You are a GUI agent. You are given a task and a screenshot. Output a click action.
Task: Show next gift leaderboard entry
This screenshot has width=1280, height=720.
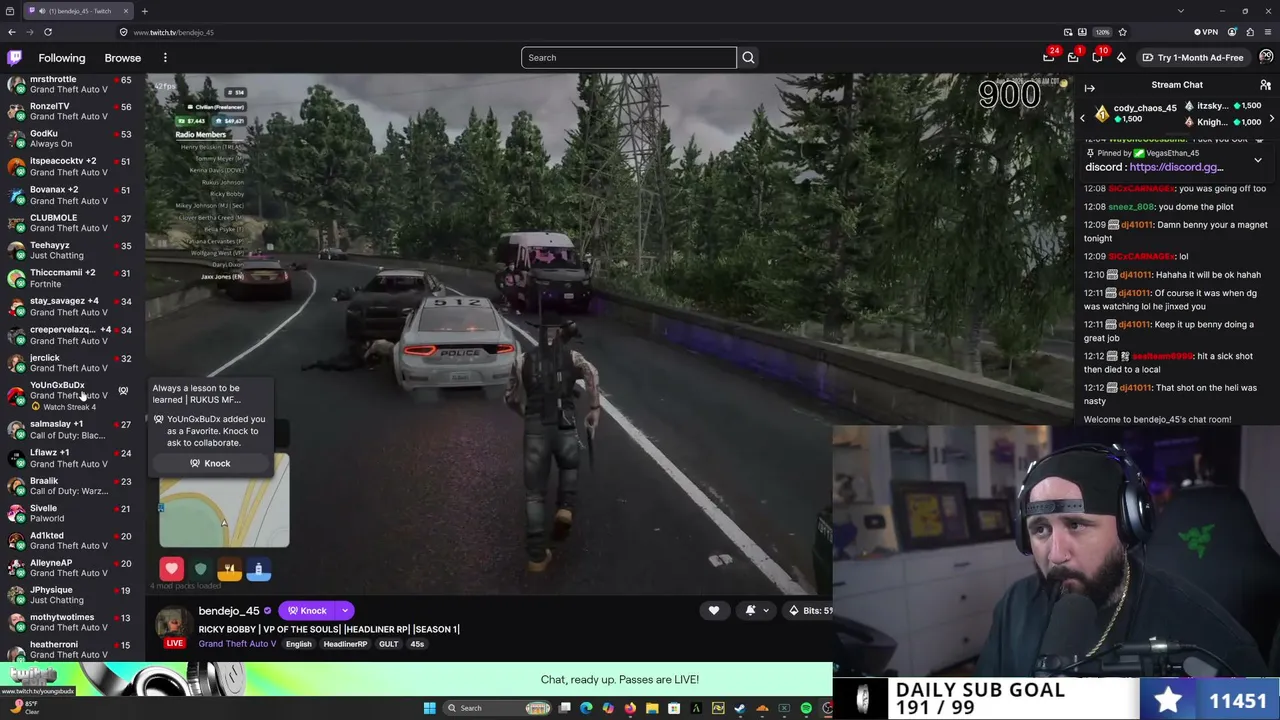1271,119
